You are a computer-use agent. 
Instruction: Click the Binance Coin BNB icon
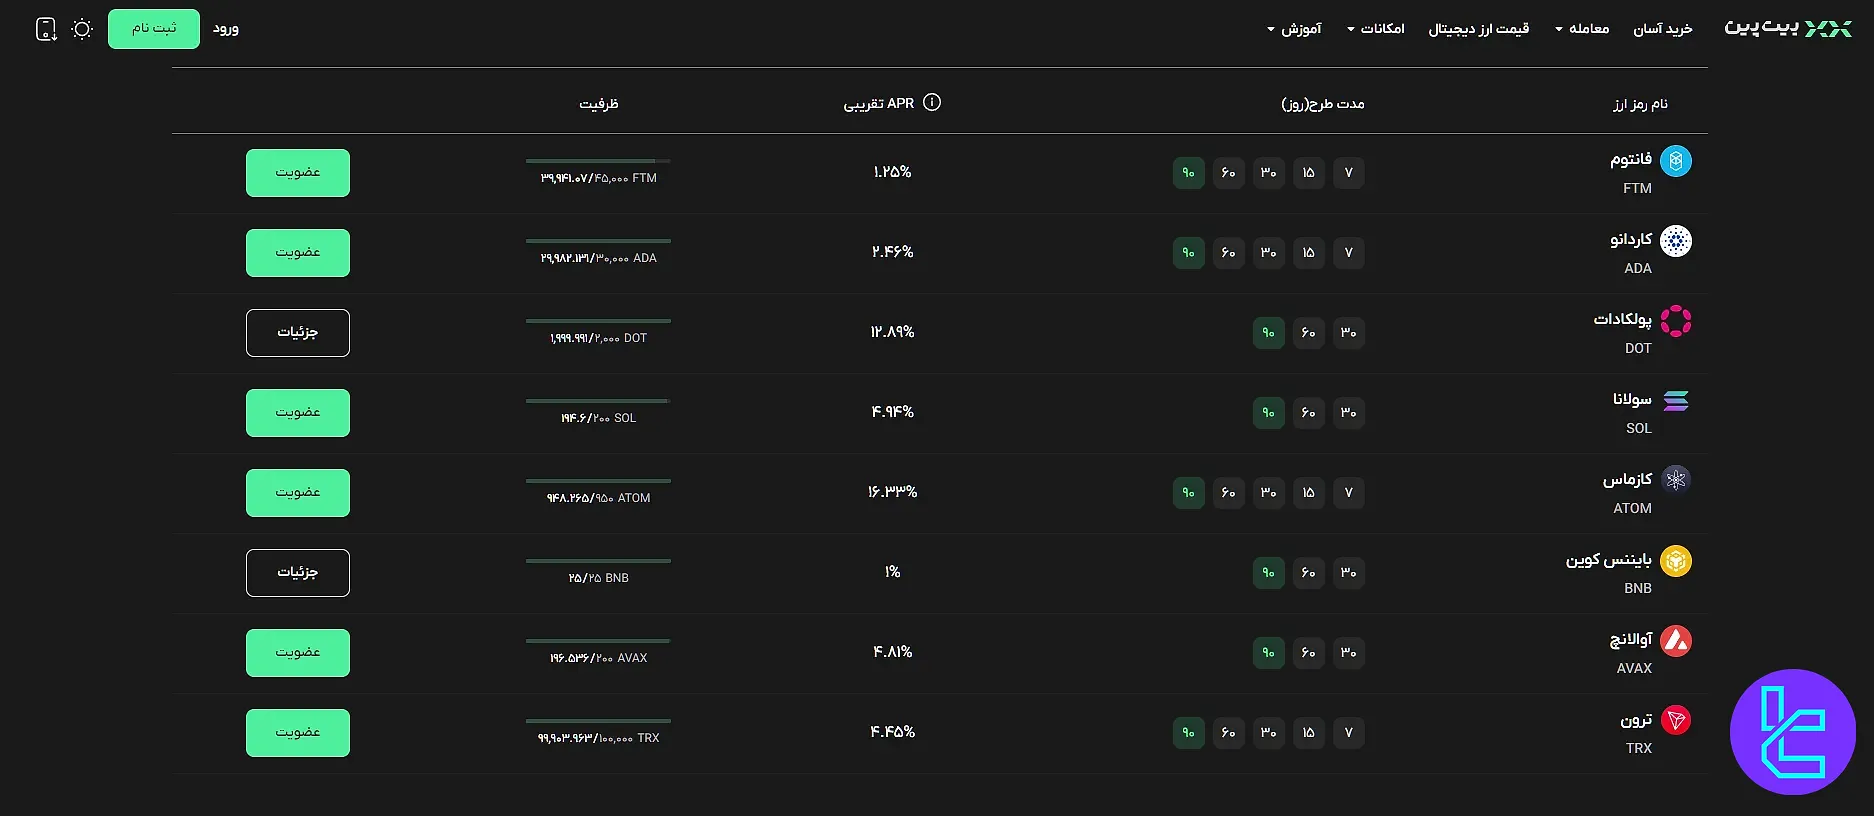(1676, 561)
